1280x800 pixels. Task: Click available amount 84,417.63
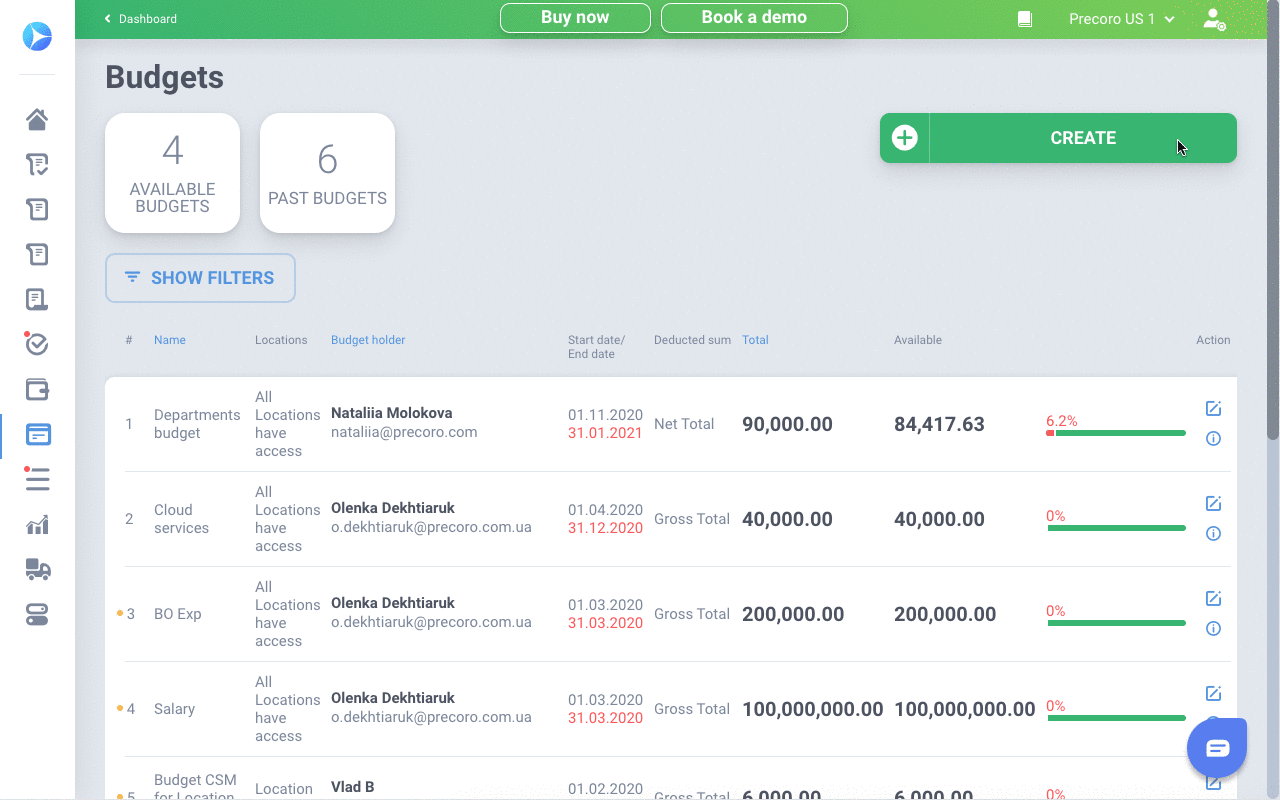[939, 424]
